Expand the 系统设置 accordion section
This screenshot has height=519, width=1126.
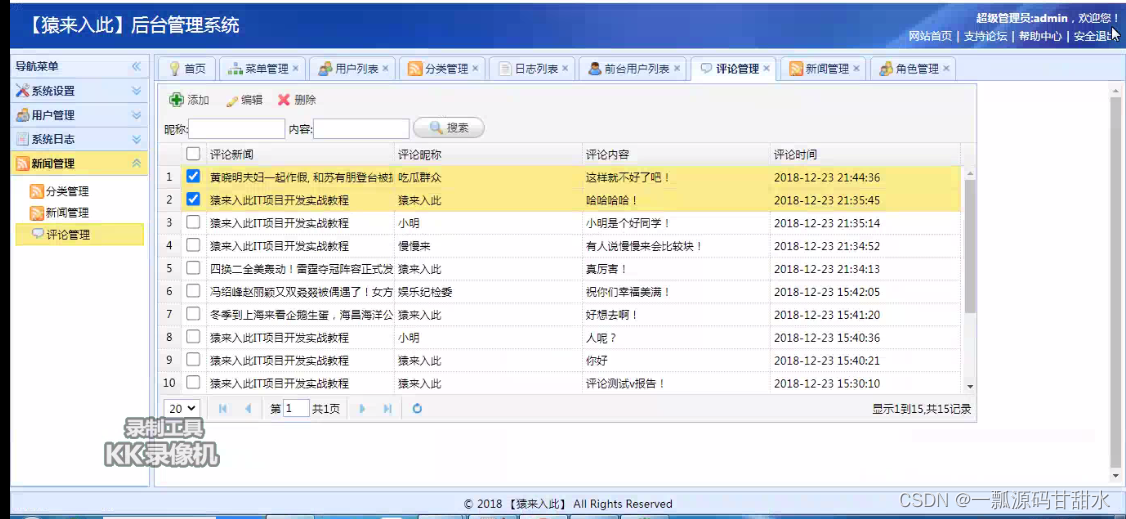click(80, 91)
